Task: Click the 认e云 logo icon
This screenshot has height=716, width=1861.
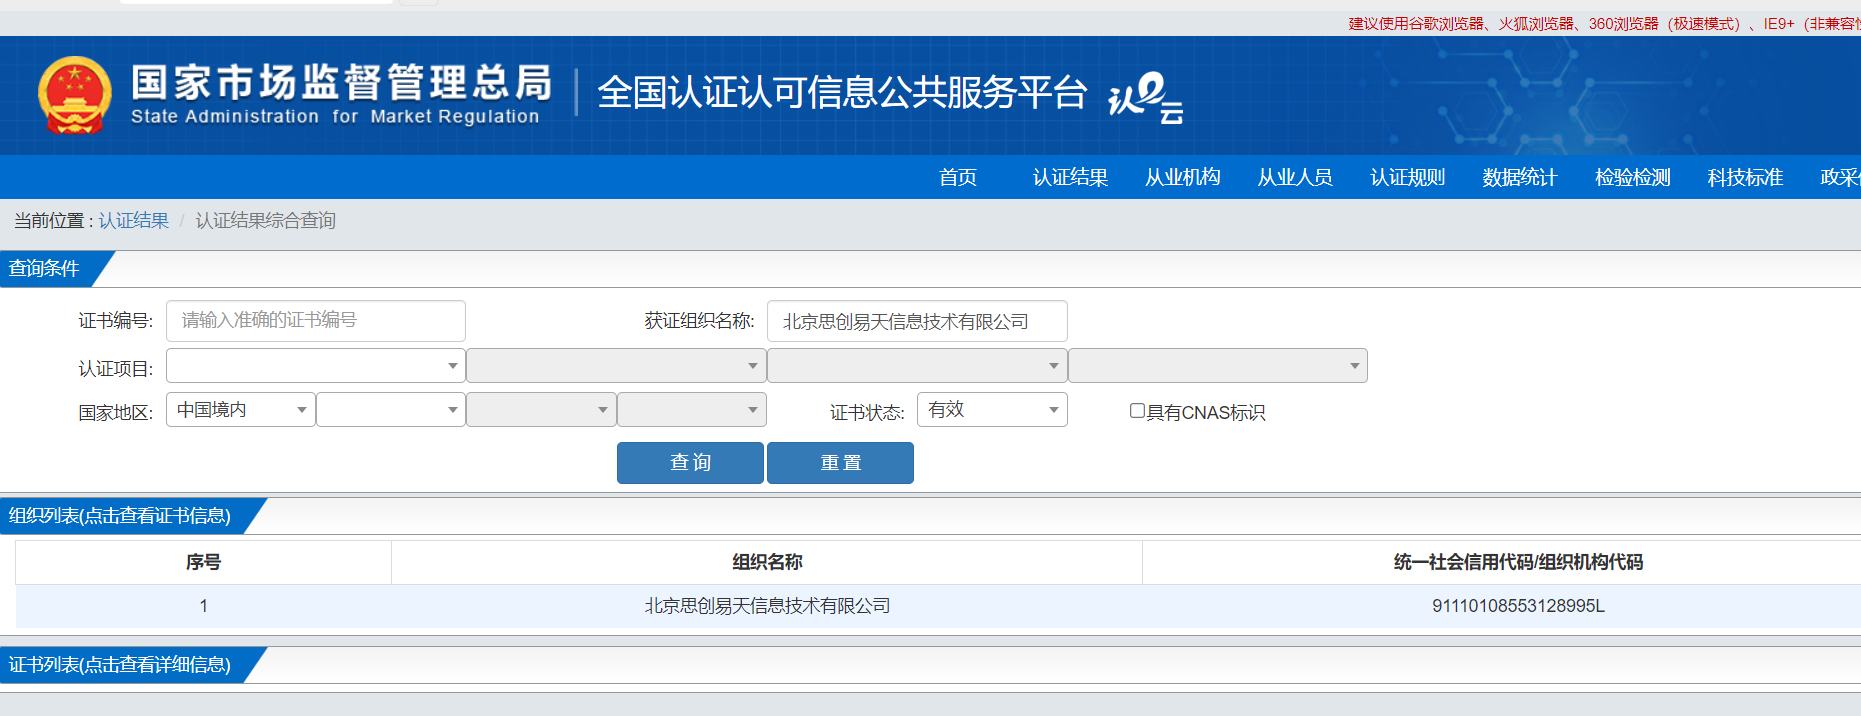Action: click(x=1145, y=98)
